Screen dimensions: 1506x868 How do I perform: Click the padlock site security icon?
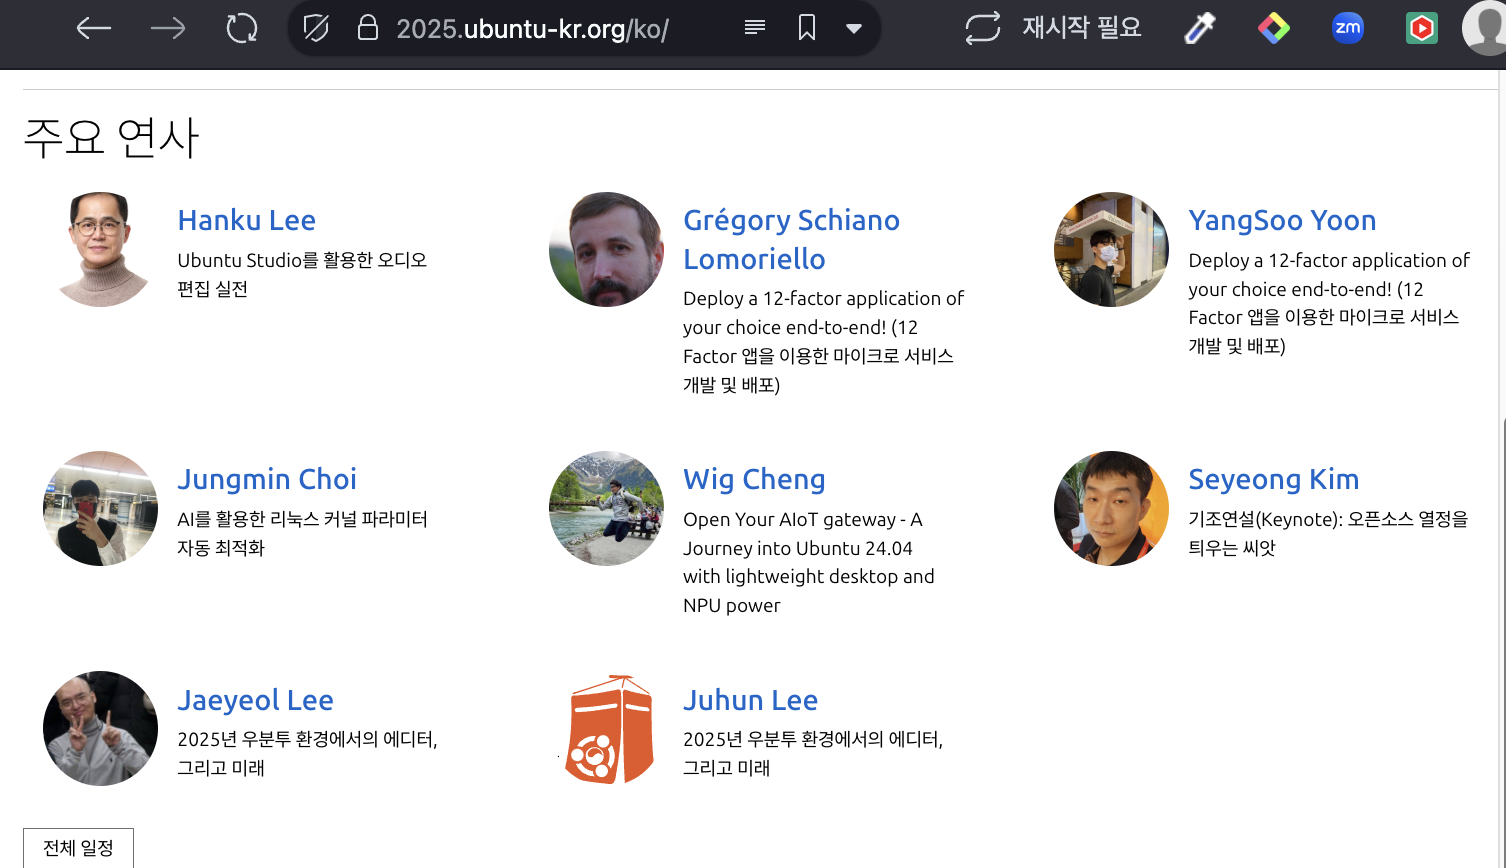(368, 28)
